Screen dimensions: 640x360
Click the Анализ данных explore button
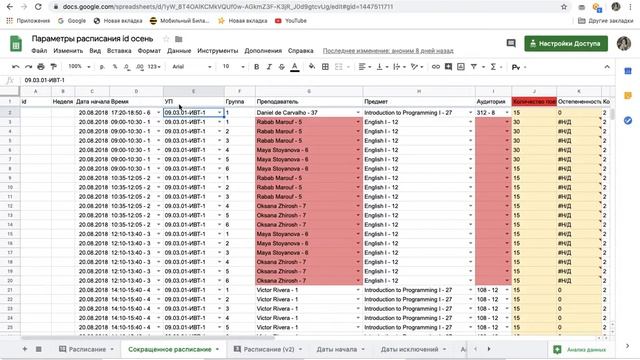pos(581,349)
